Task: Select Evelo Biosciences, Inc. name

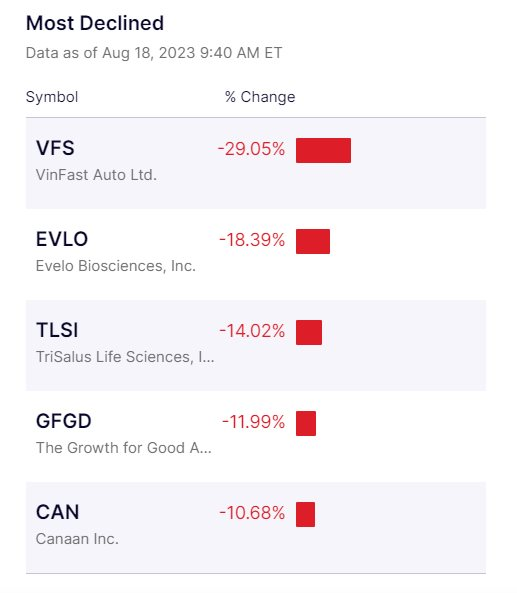Action: pyautogui.click(x=116, y=266)
